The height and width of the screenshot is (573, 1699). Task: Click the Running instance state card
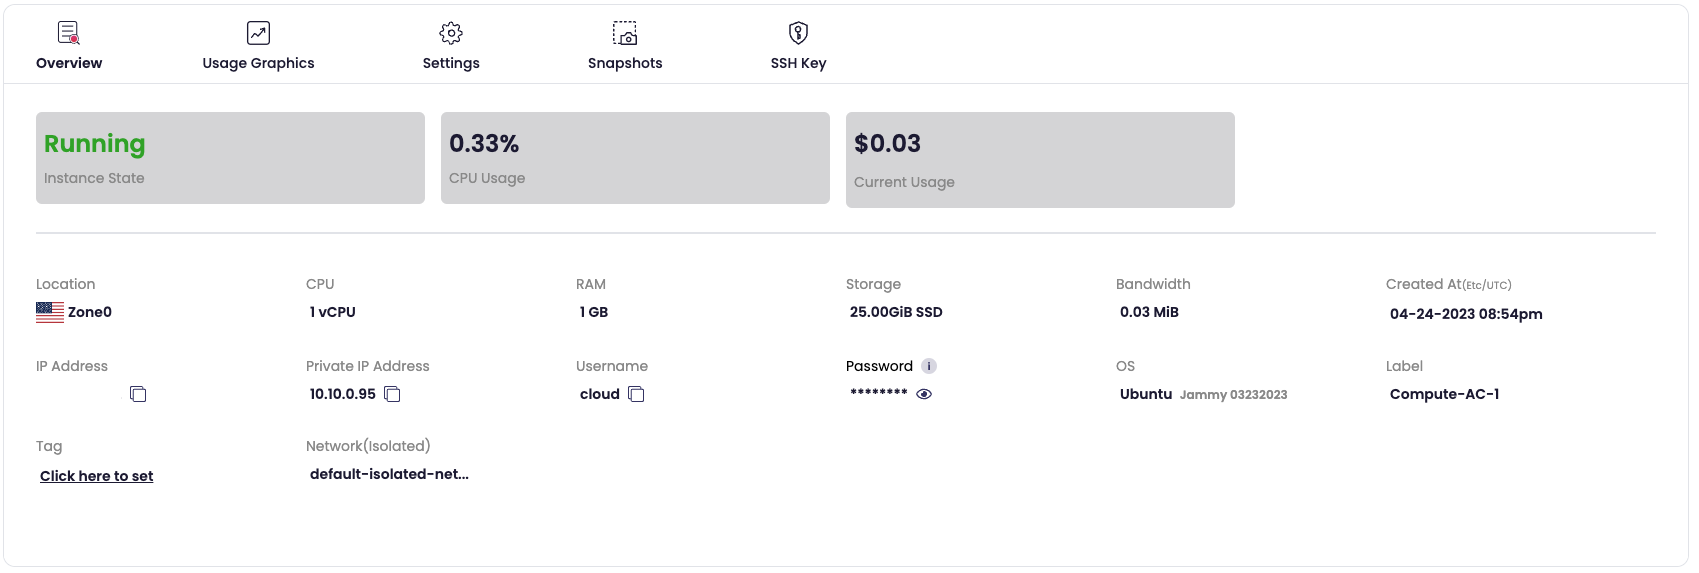[x=230, y=158]
